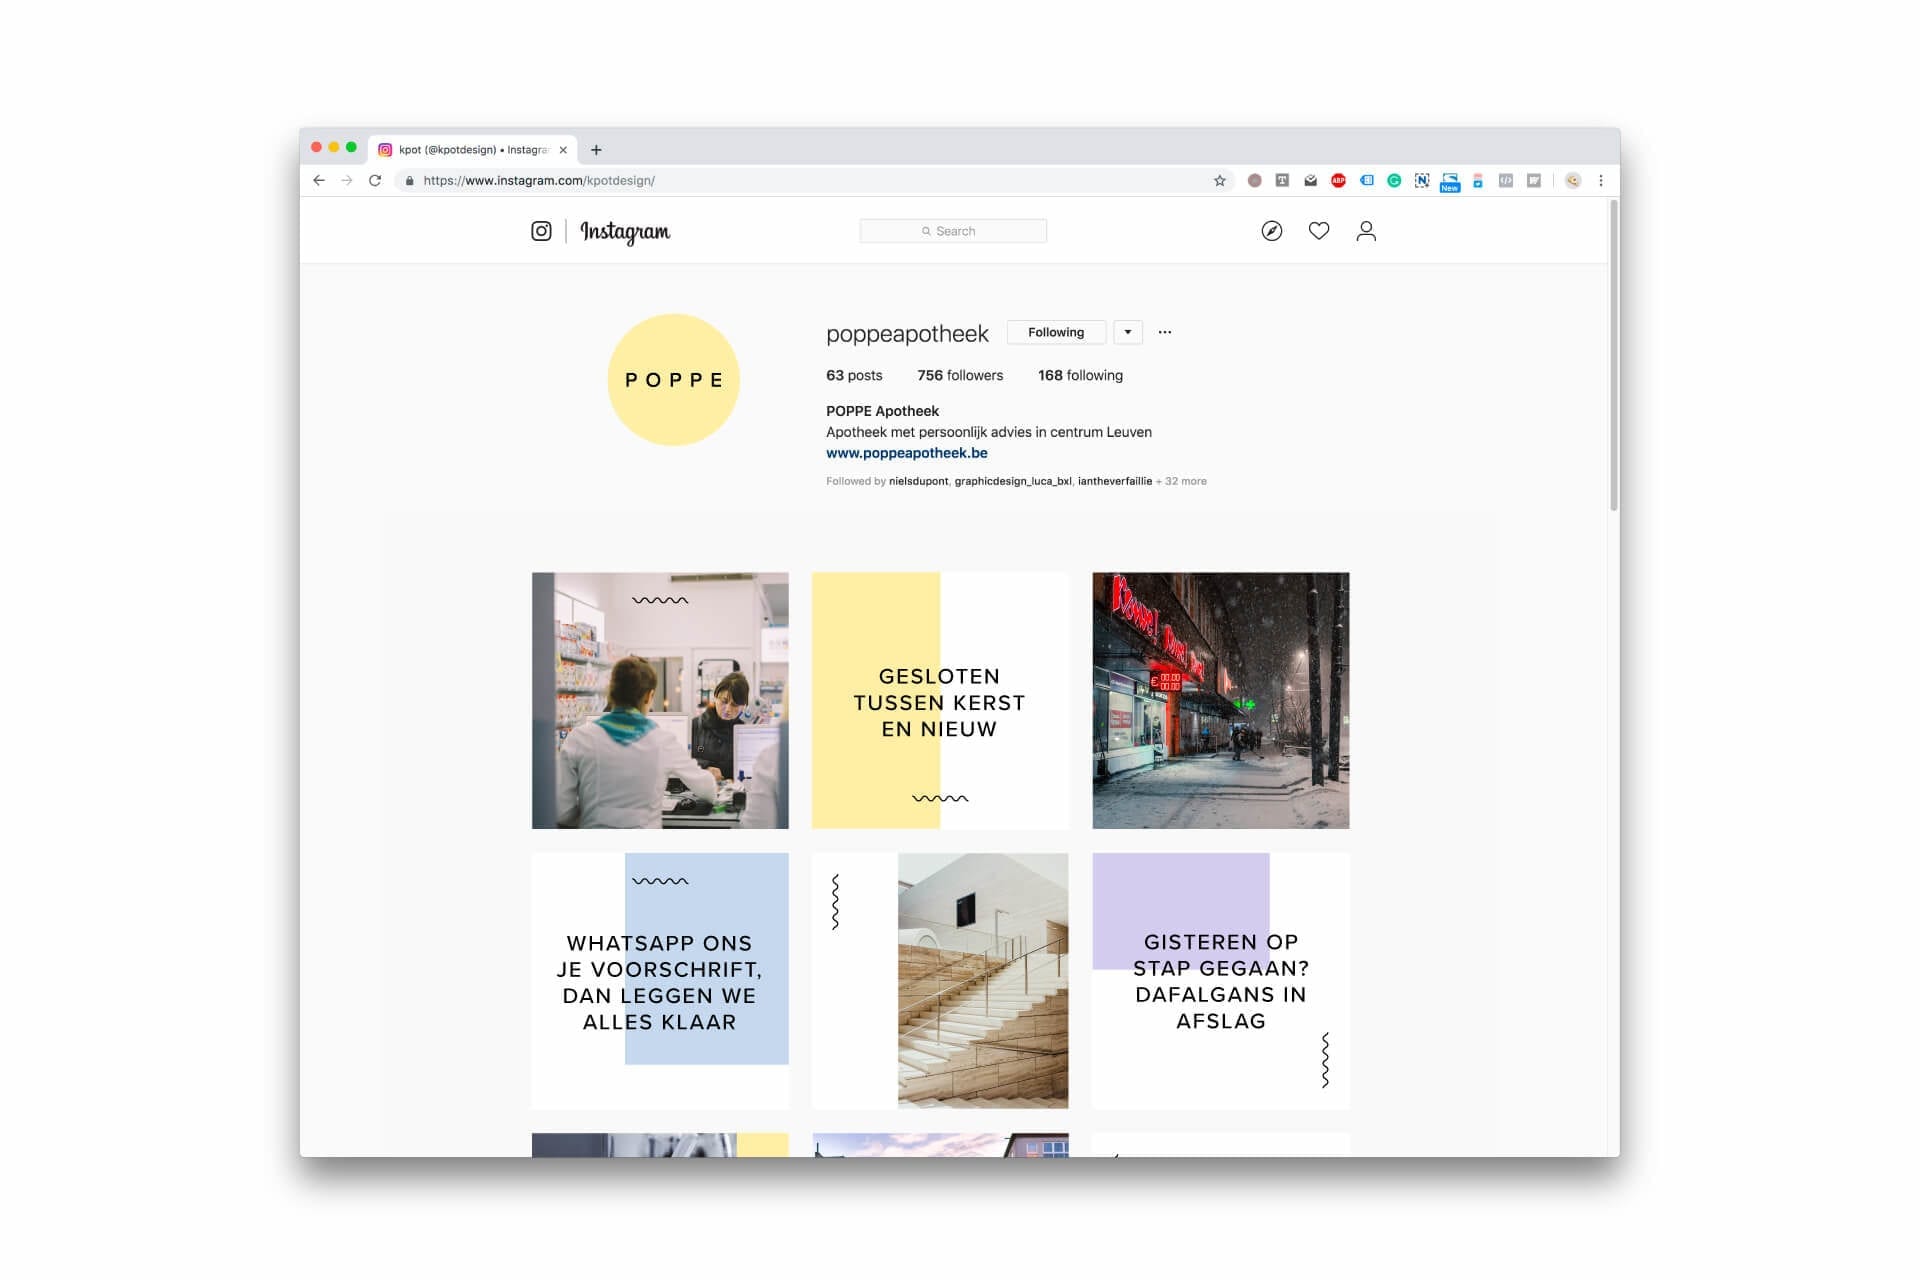Go back with browser back arrow
Screen dimensions: 1920x1280
(x=319, y=181)
